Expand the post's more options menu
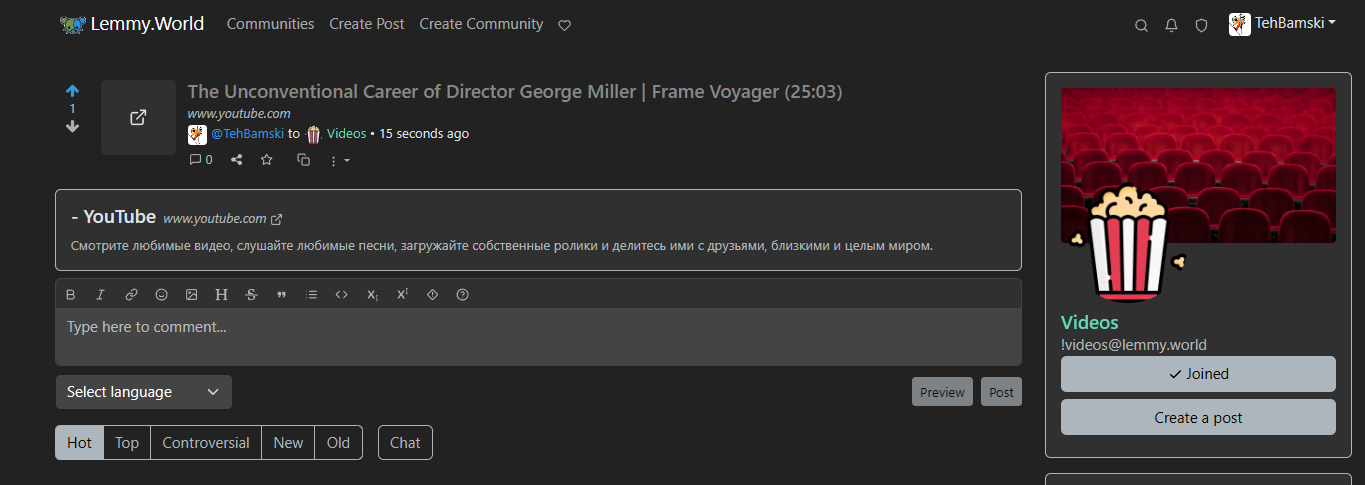1365x485 pixels. 339,160
